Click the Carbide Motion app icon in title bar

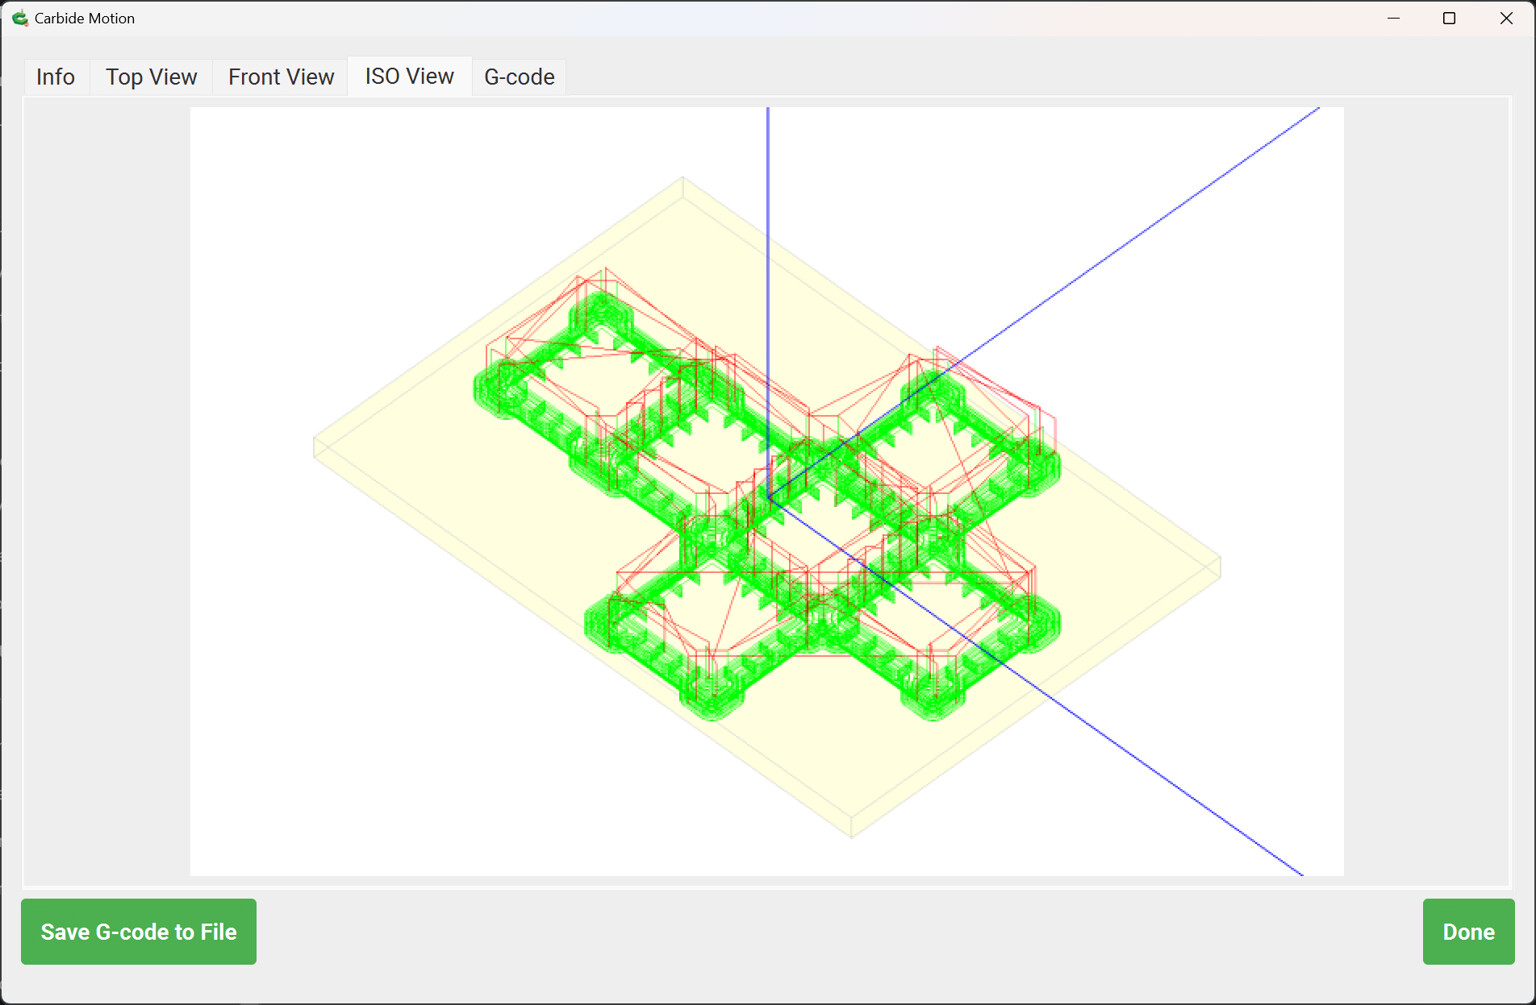pyautogui.click(x=19, y=18)
